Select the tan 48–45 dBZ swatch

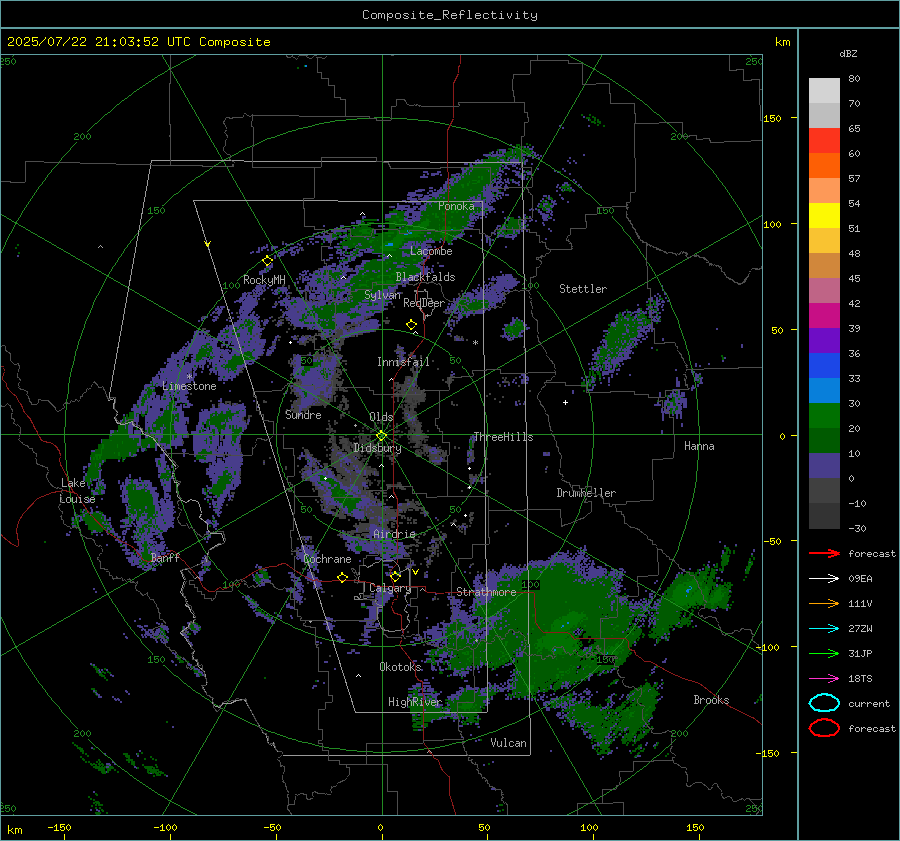pyautogui.click(x=824, y=266)
